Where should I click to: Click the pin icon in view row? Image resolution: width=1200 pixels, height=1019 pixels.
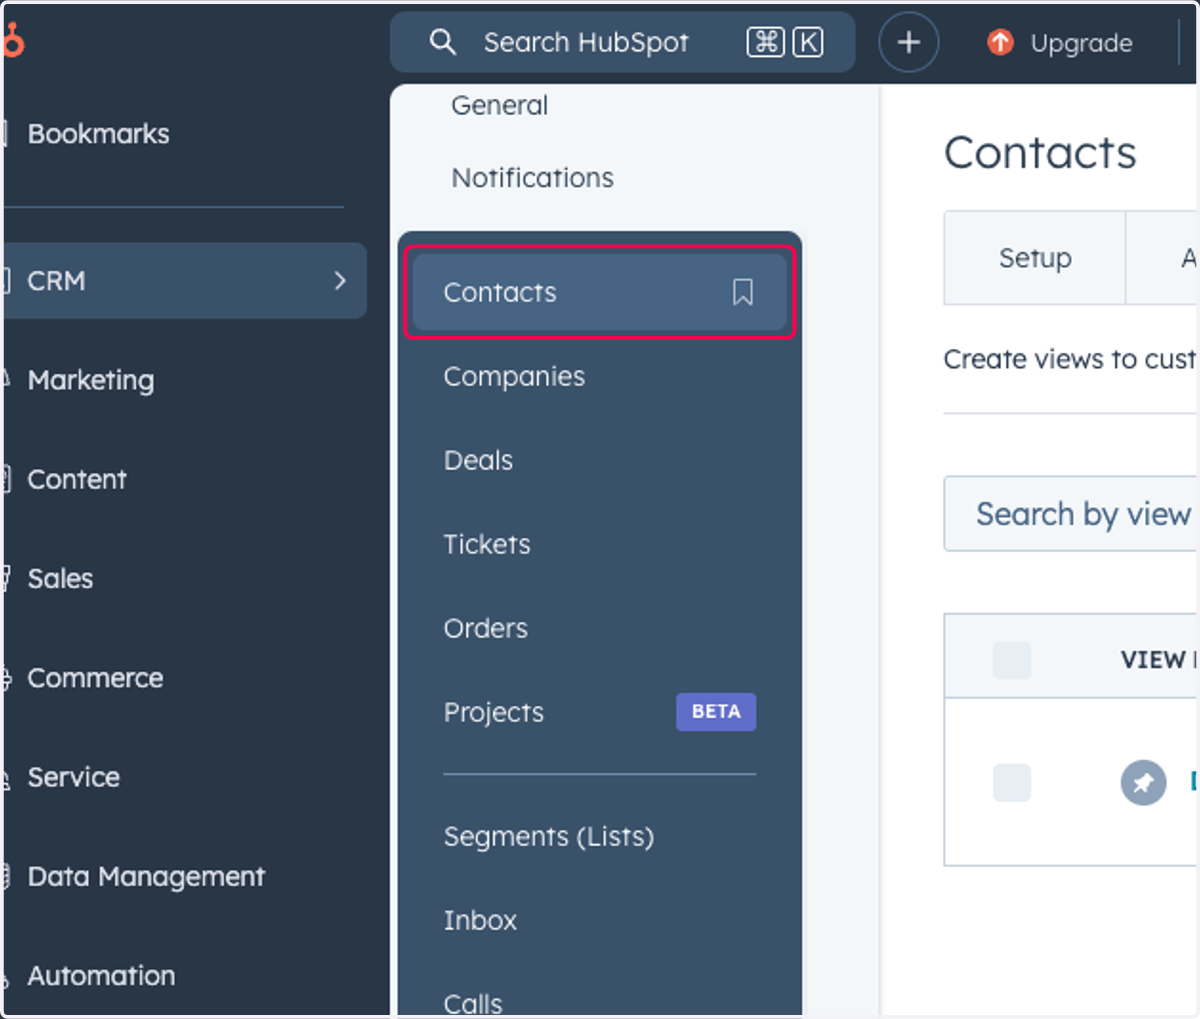1143,782
